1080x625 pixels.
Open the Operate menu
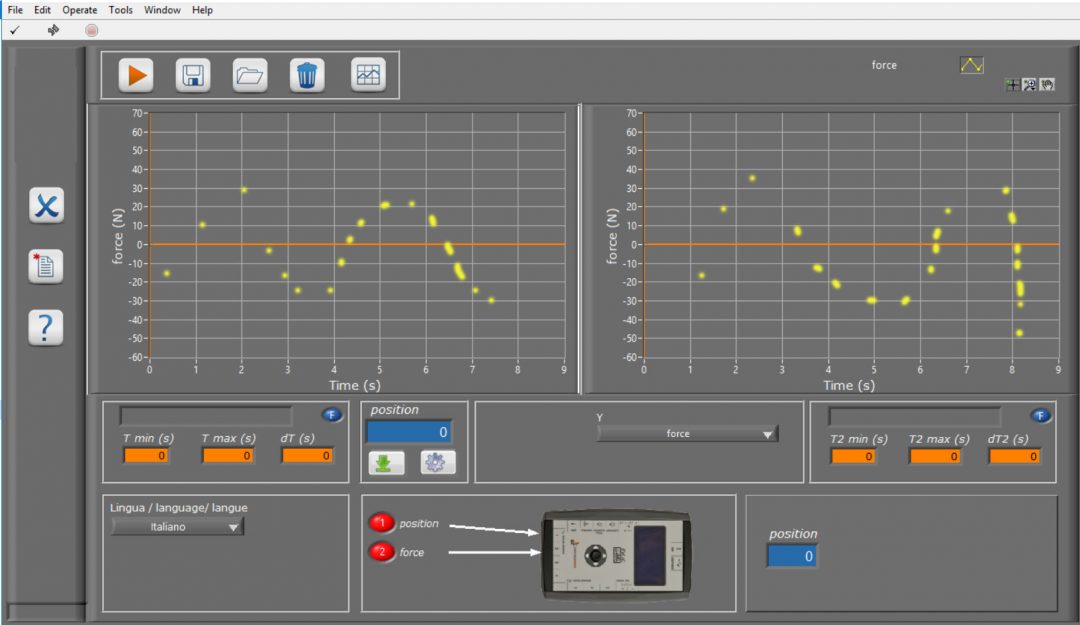click(78, 10)
